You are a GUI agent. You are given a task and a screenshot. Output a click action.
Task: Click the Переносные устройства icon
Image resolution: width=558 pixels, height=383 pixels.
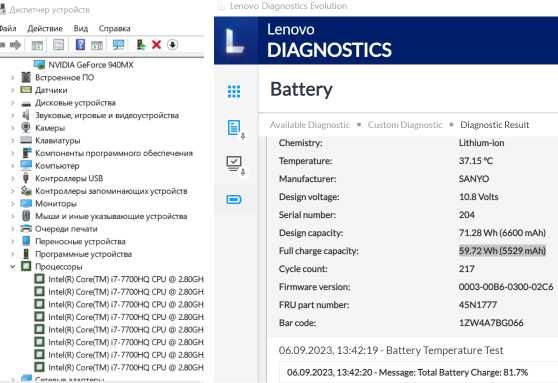pos(26,241)
